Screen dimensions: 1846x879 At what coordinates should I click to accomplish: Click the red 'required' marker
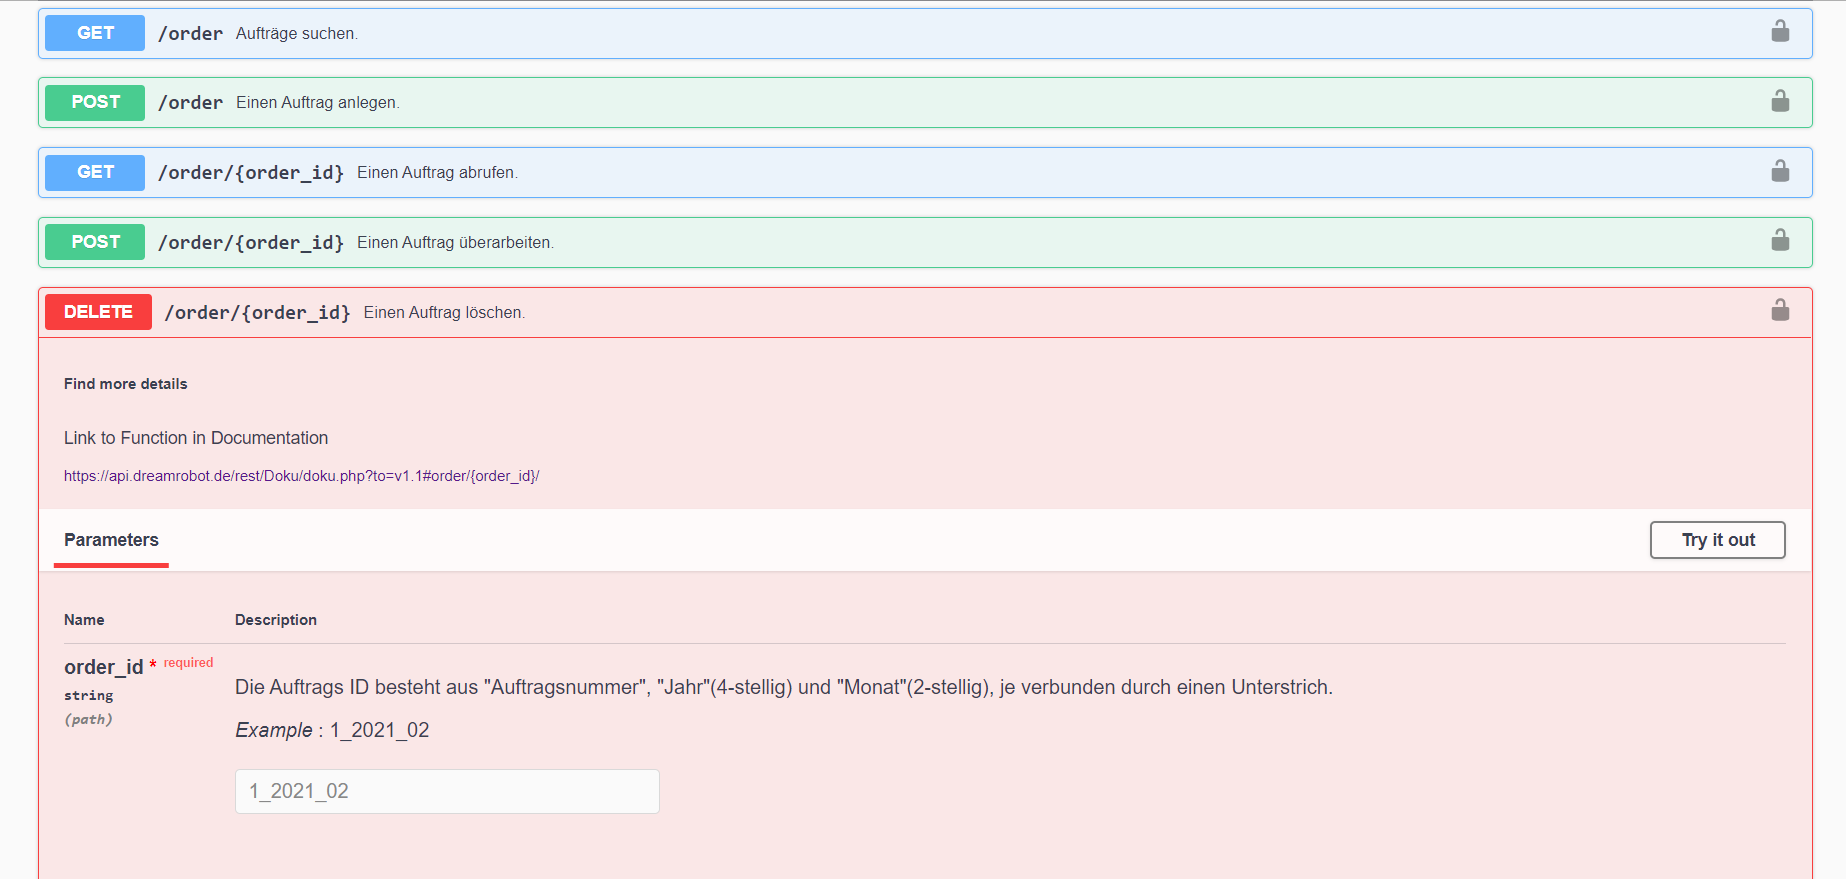[188, 662]
